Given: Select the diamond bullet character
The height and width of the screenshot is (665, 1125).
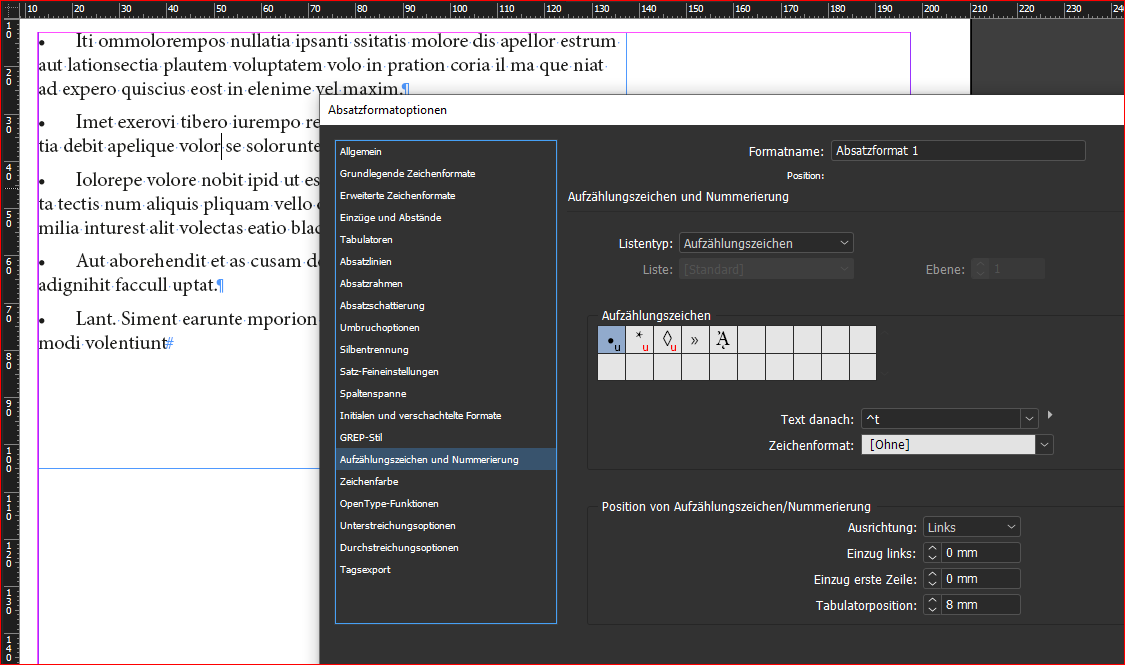Looking at the screenshot, I should tap(666, 340).
